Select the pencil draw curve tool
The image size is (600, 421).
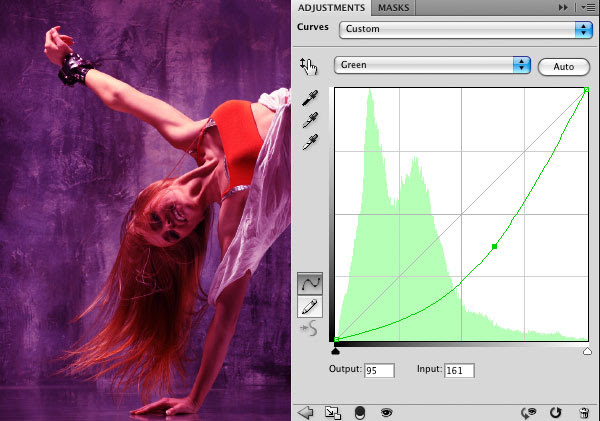coord(311,307)
